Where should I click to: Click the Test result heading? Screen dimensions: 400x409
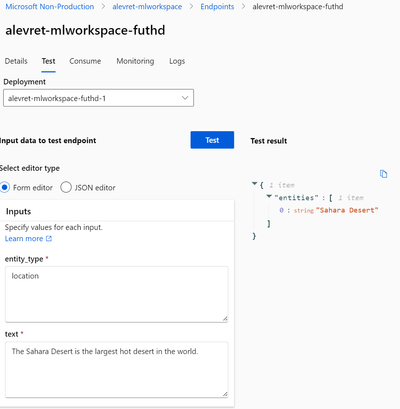269,141
